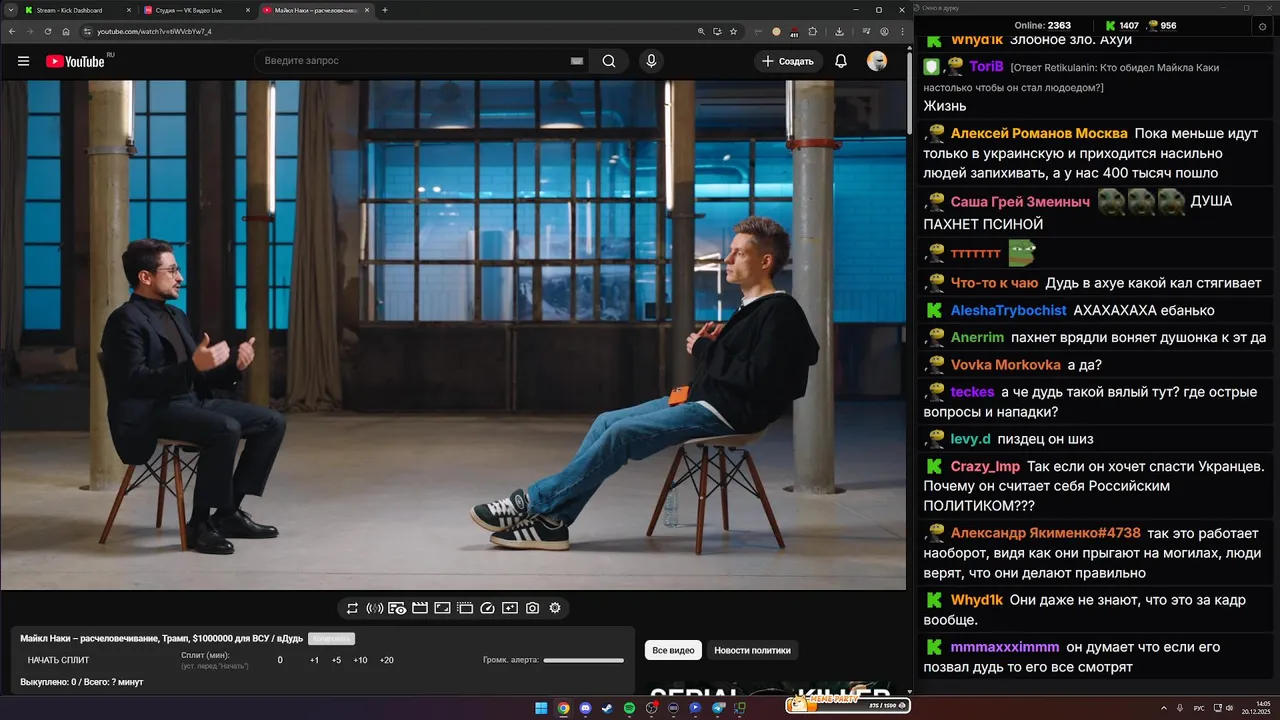
Task: Click the broadcast waves icon in player toolbar
Action: pyautogui.click(x=375, y=608)
